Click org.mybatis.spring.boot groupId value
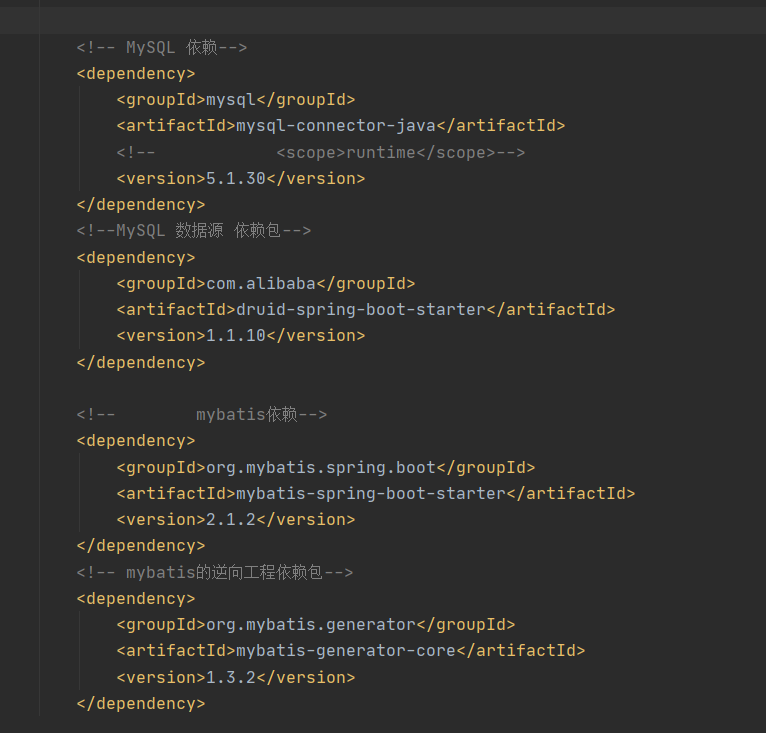This screenshot has width=766, height=733. pos(320,468)
